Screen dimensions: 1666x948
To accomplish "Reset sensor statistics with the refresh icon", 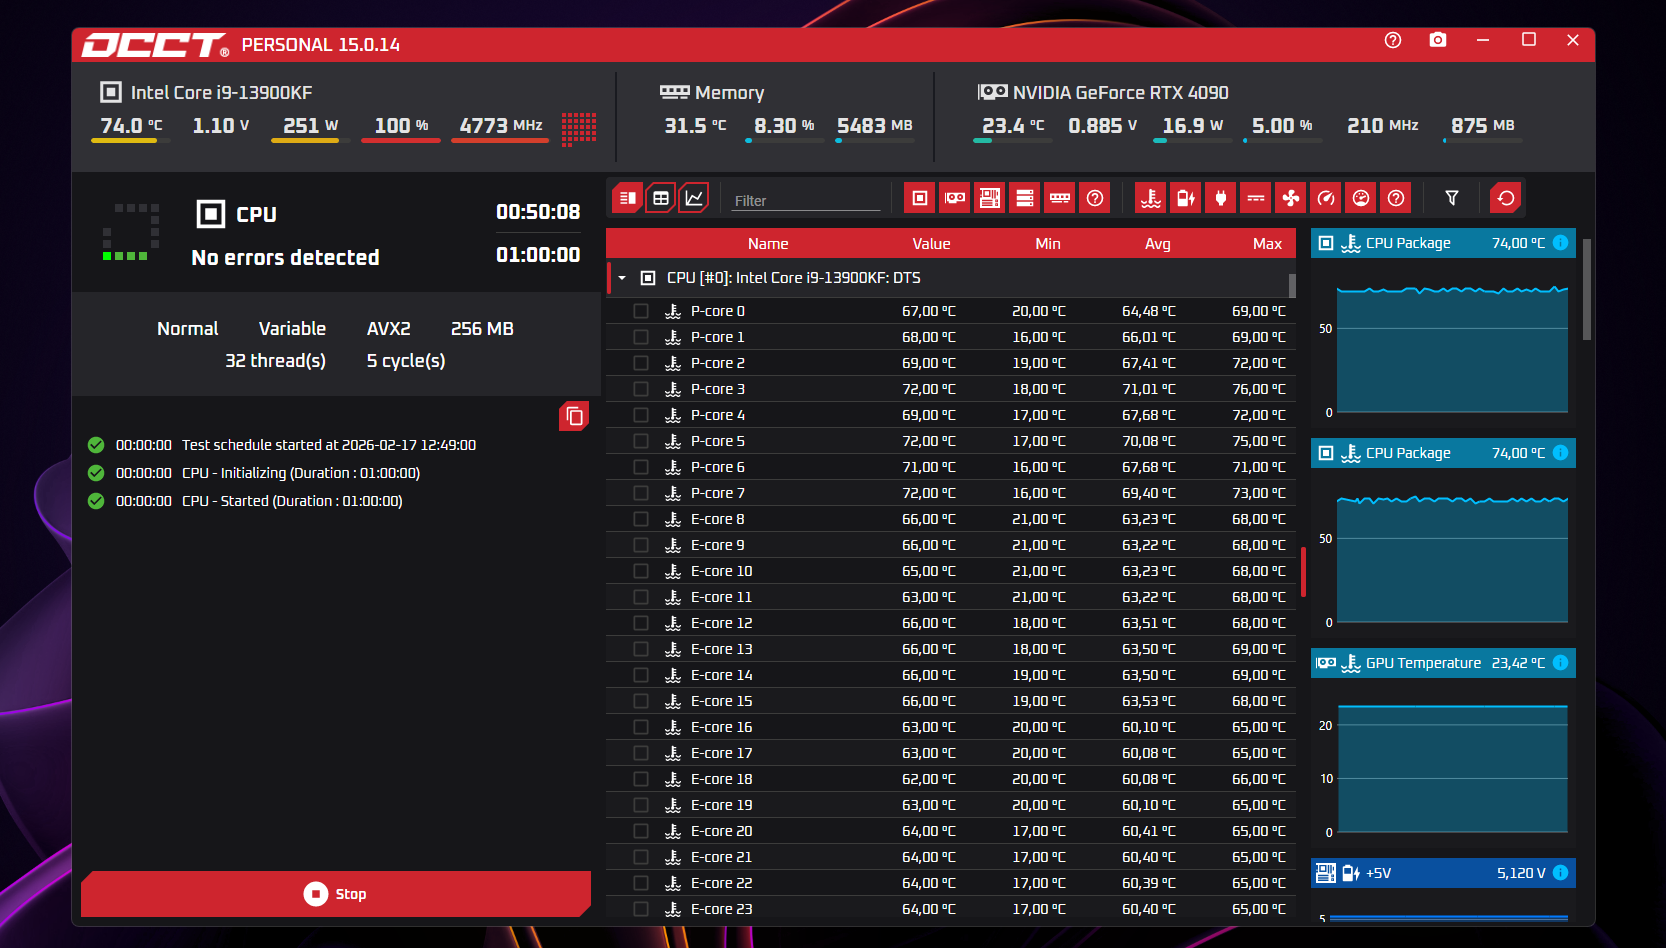I will (x=1506, y=198).
